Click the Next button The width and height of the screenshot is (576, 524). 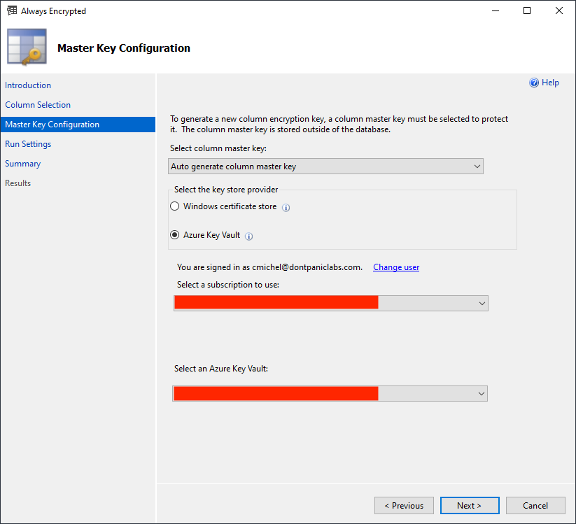pyautogui.click(x=469, y=506)
